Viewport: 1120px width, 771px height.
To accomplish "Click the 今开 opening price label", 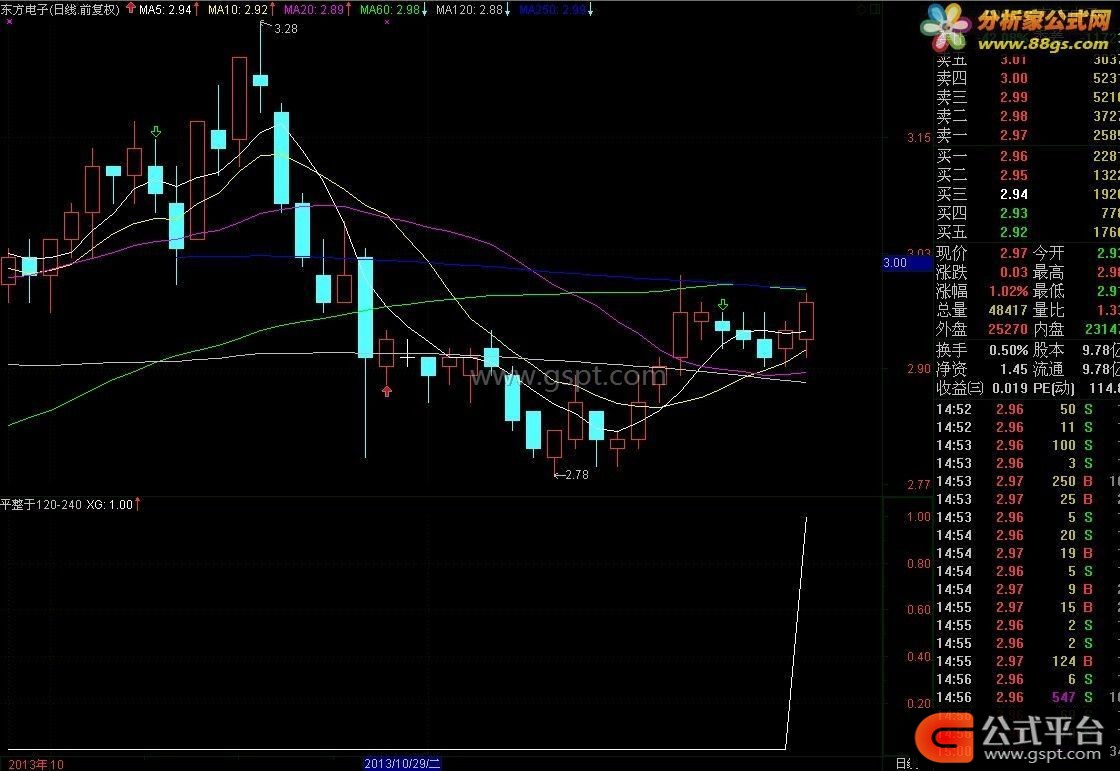I will [x=1048, y=253].
